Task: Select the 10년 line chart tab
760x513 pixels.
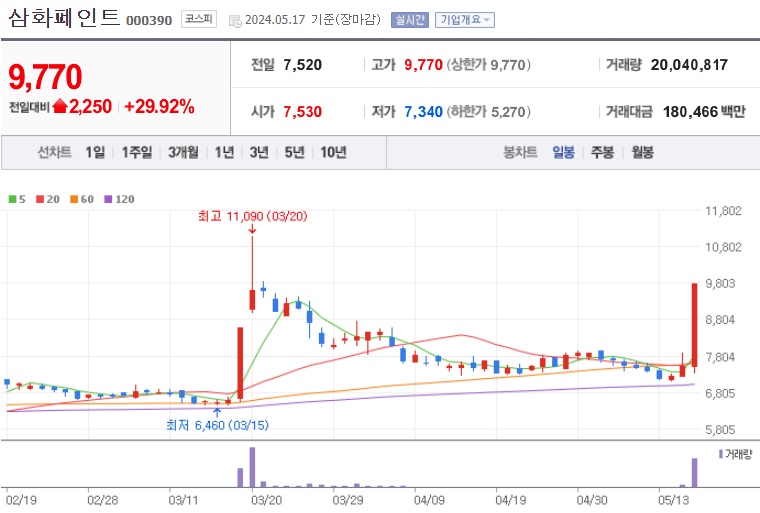Action: tap(333, 152)
